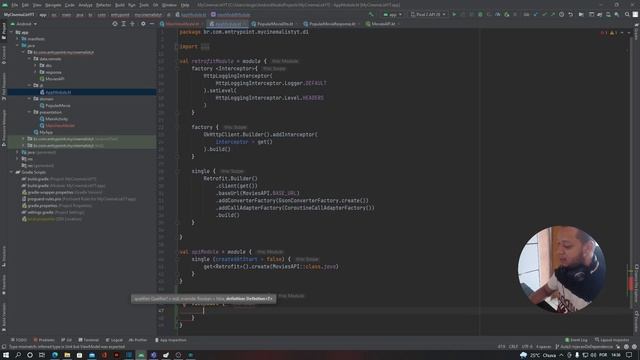Expand all icon in Project panel header

[124, 24]
